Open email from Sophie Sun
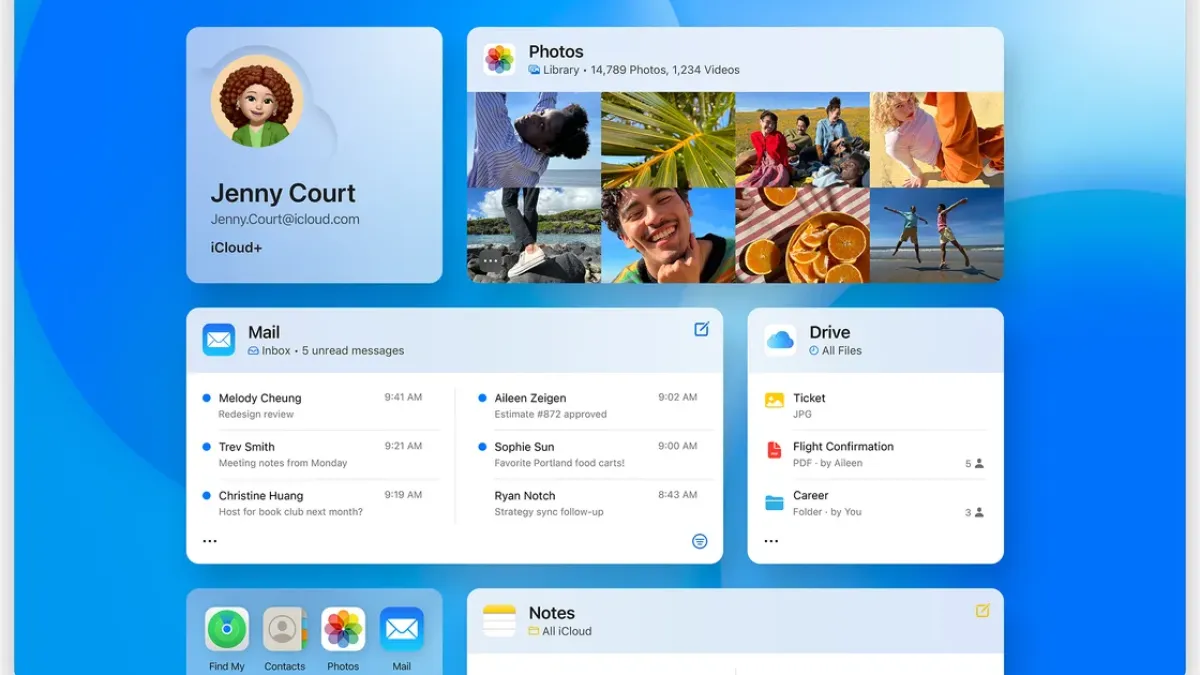The image size is (1200, 675). (594, 454)
